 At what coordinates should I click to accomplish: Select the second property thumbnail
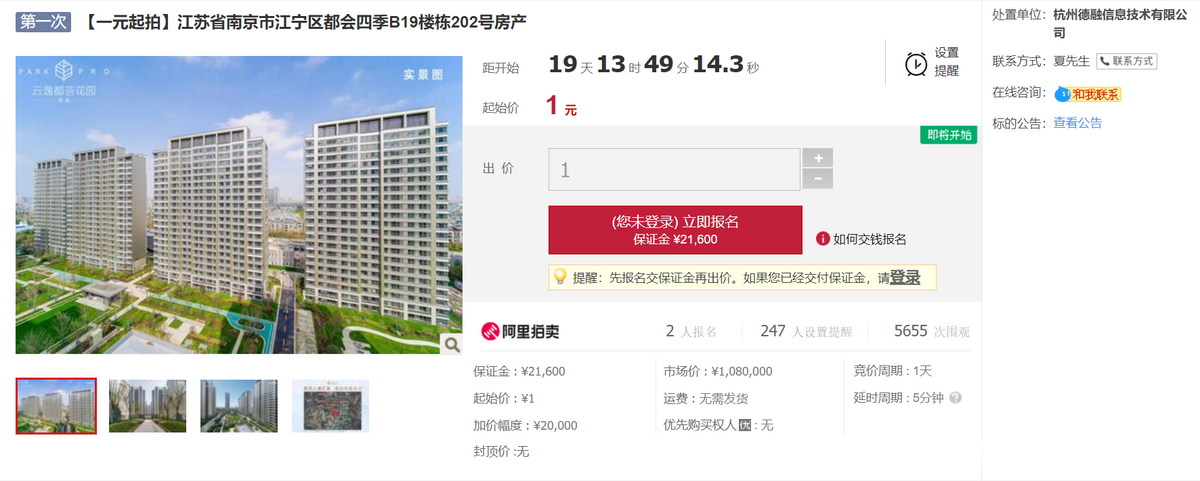pos(147,406)
